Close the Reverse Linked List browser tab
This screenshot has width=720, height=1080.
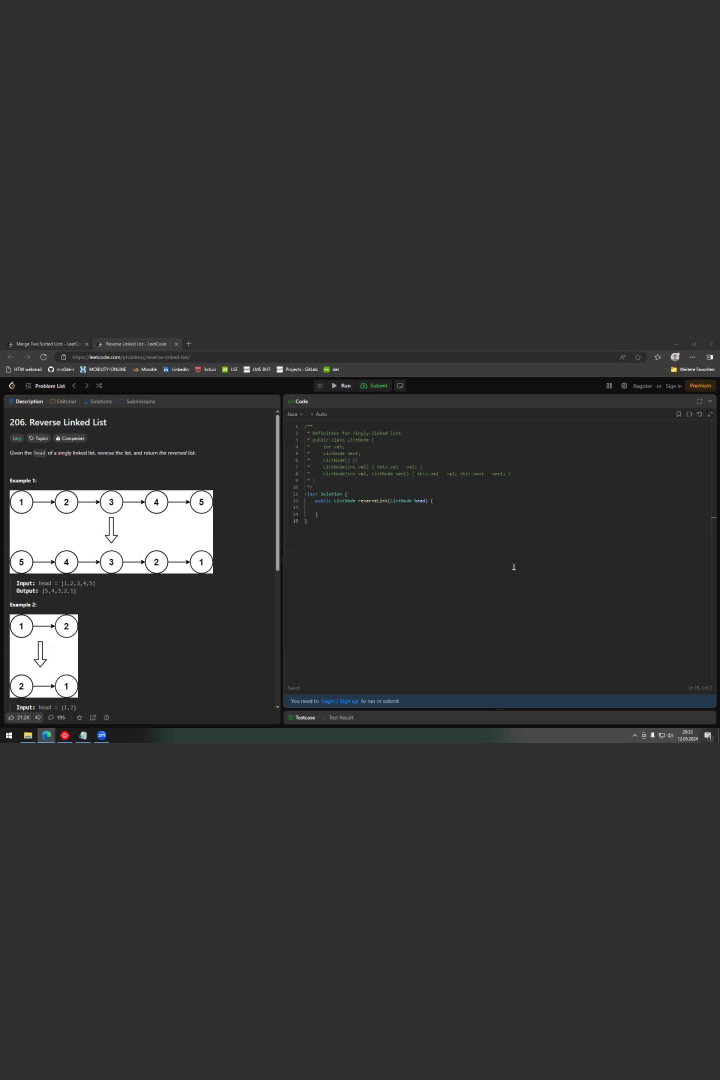click(x=176, y=344)
